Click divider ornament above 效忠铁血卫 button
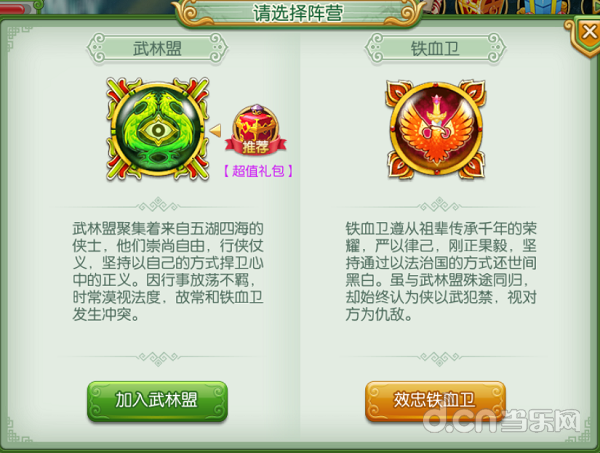 click(439, 358)
